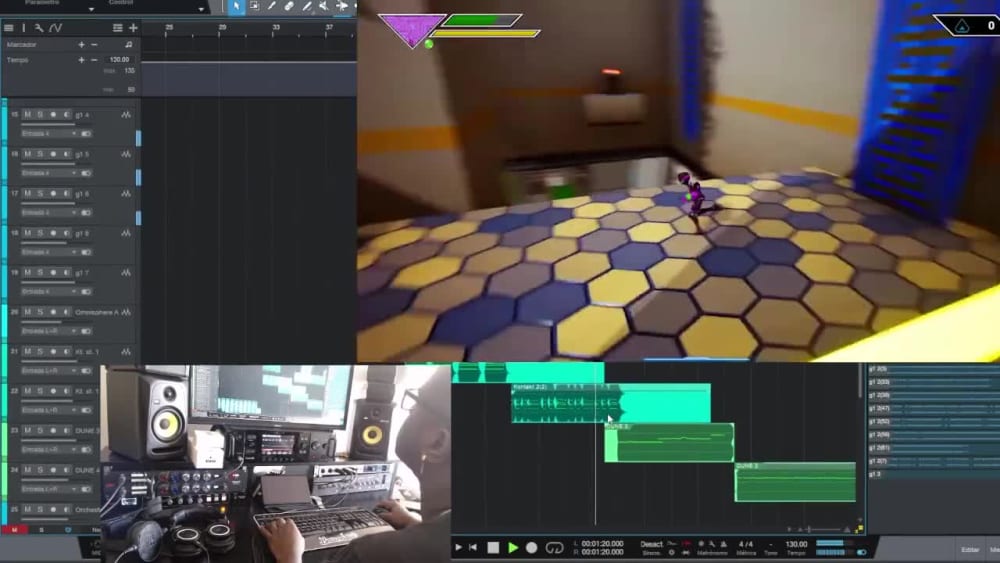
Task: Click the transport tempo 130.00
Action: click(x=796, y=545)
